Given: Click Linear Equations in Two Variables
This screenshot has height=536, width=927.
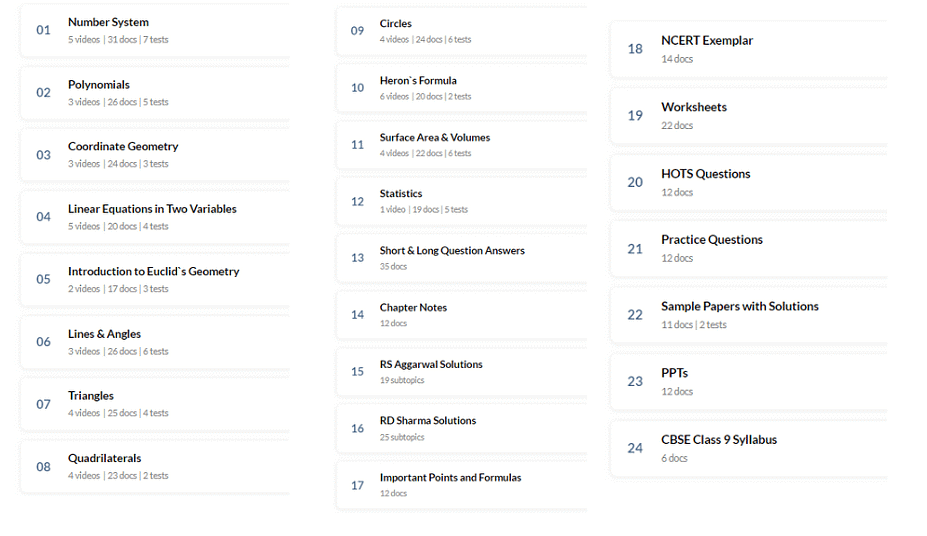Looking at the screenshot, I should 152,209.
